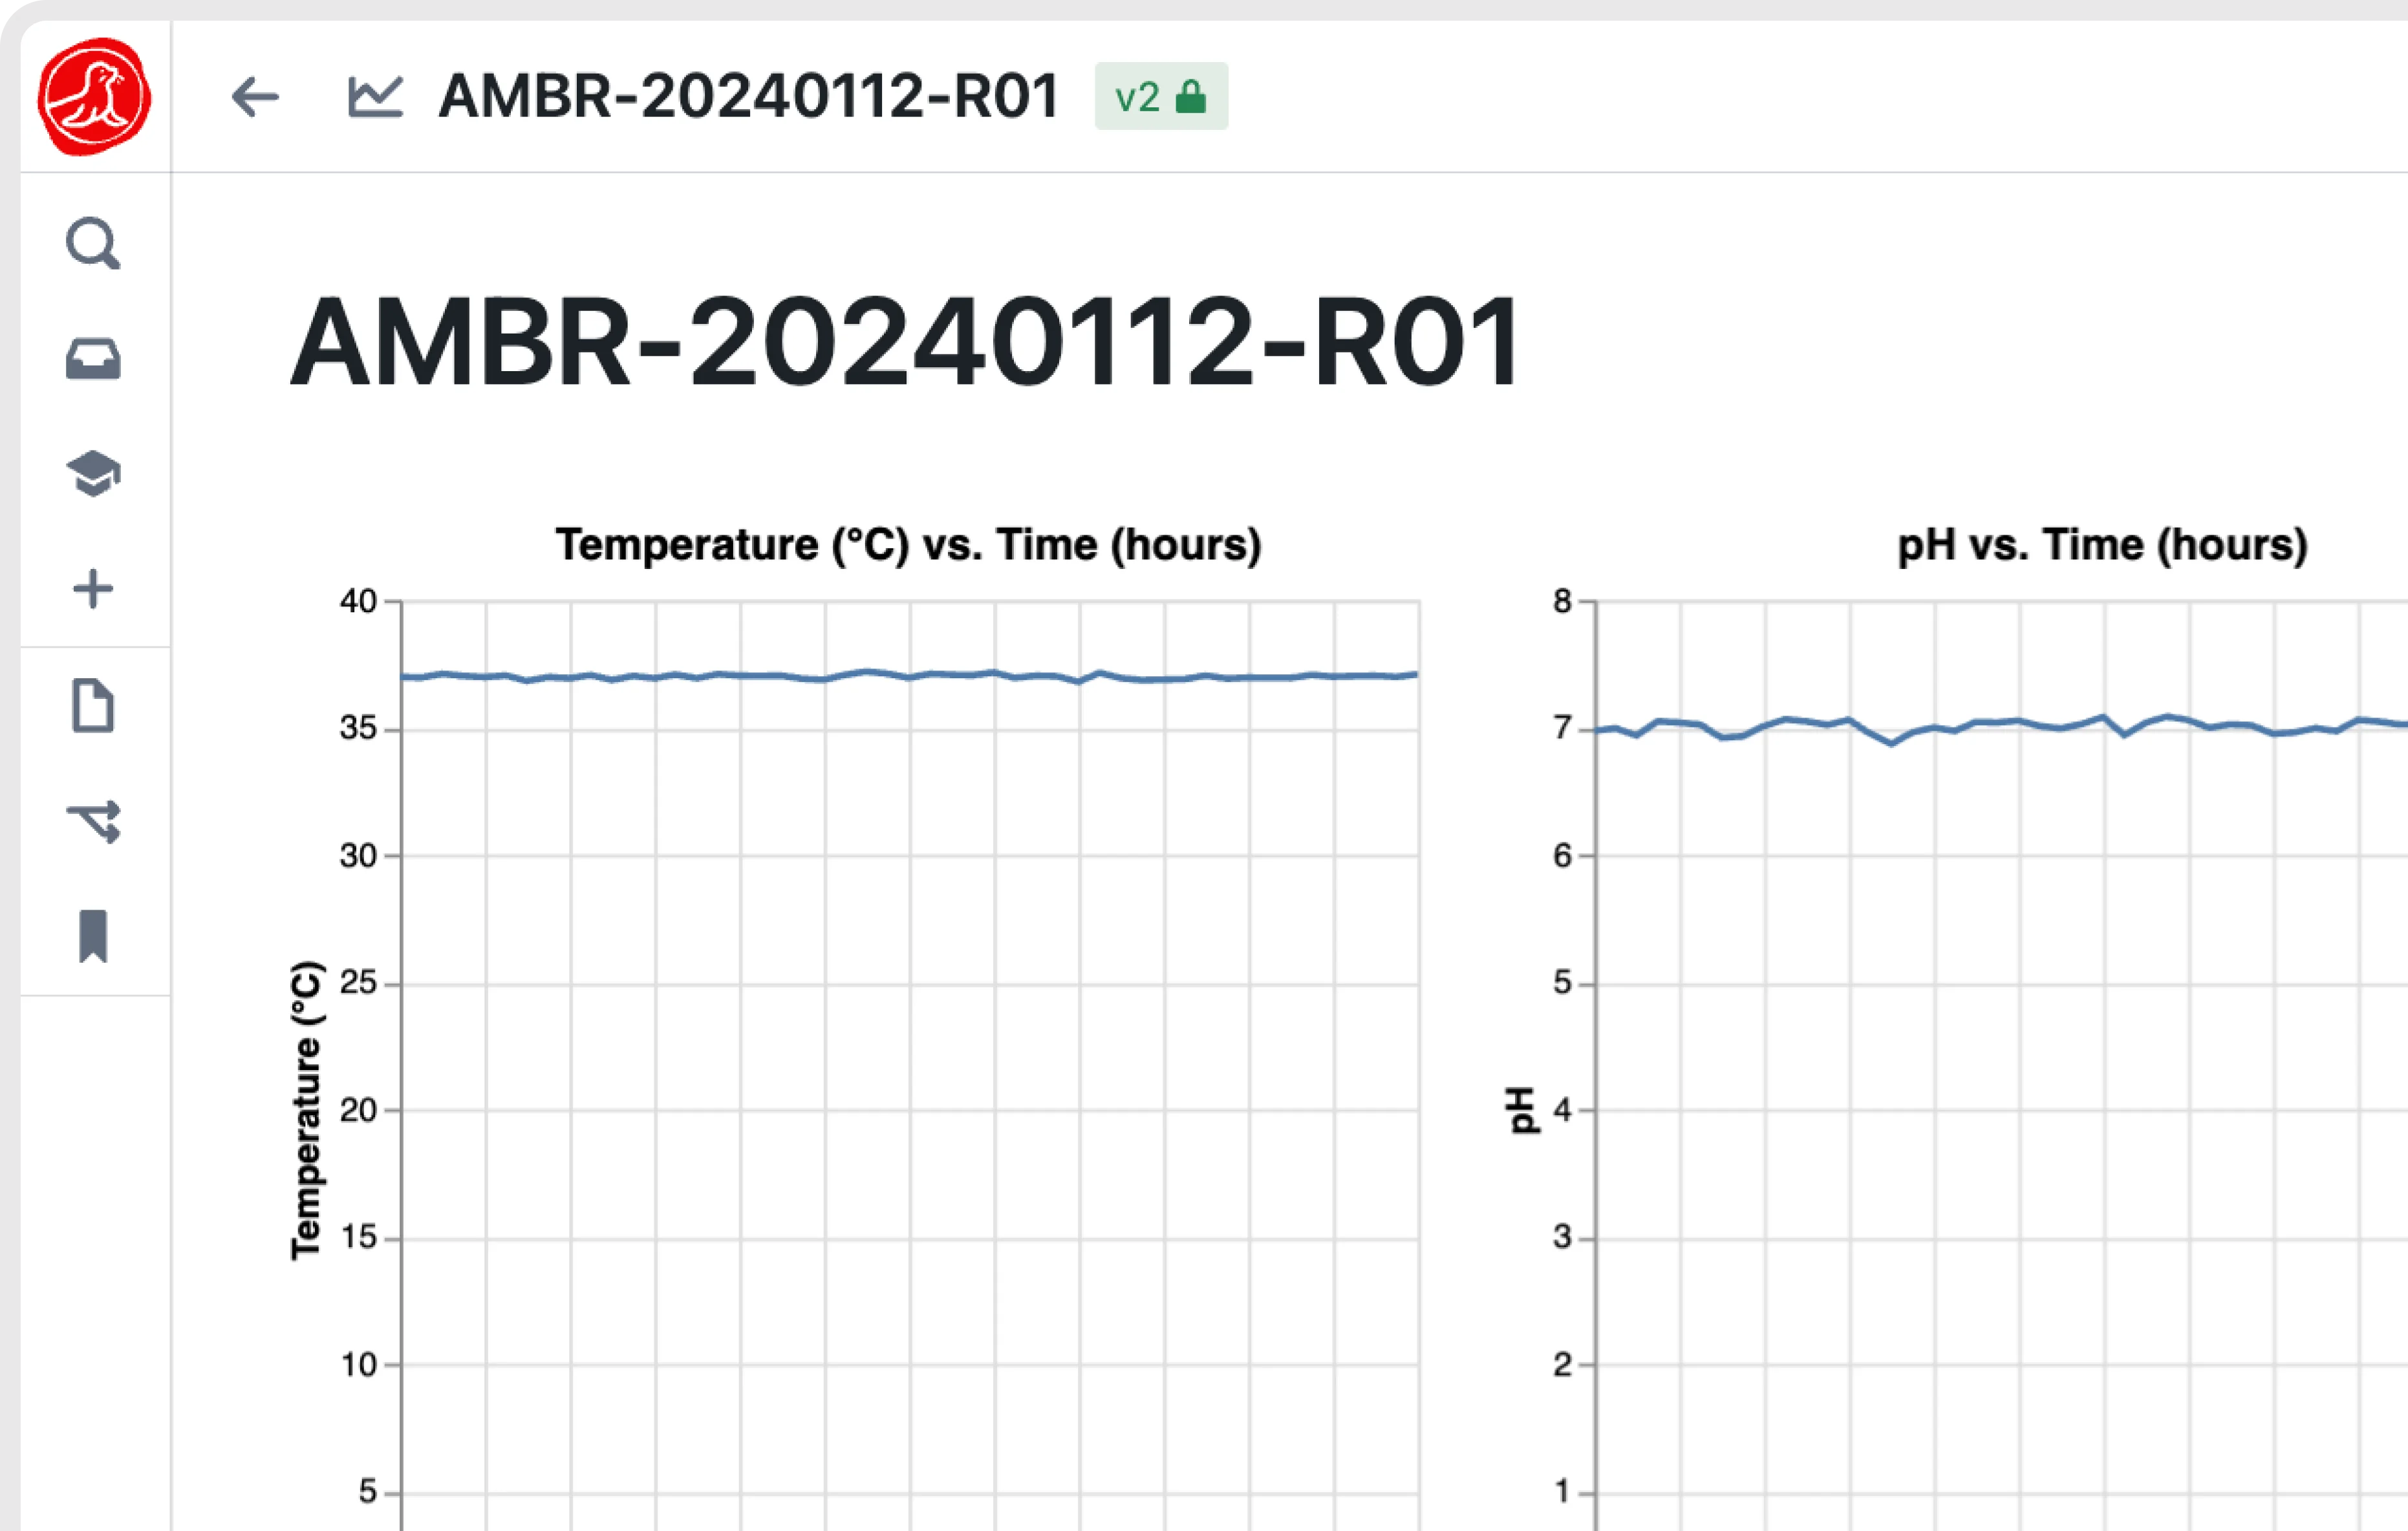Click the AMBR-20240112-R01 header breadcrumb title
Screen dimensions: 2408x1531
click(x=748, y=97)
